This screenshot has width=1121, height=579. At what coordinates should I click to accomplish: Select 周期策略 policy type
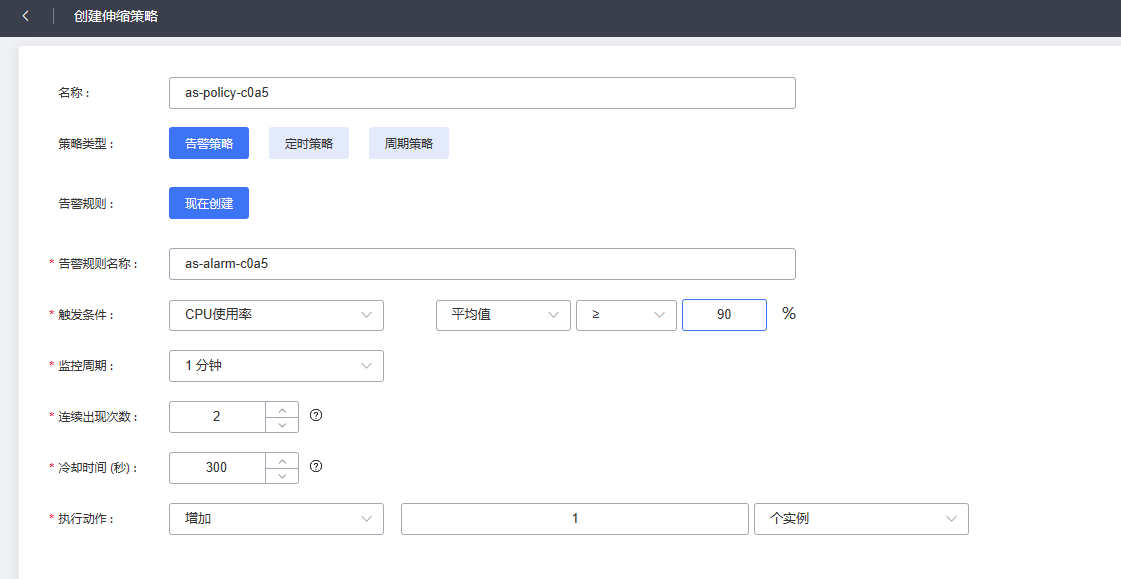pos(409,143)
